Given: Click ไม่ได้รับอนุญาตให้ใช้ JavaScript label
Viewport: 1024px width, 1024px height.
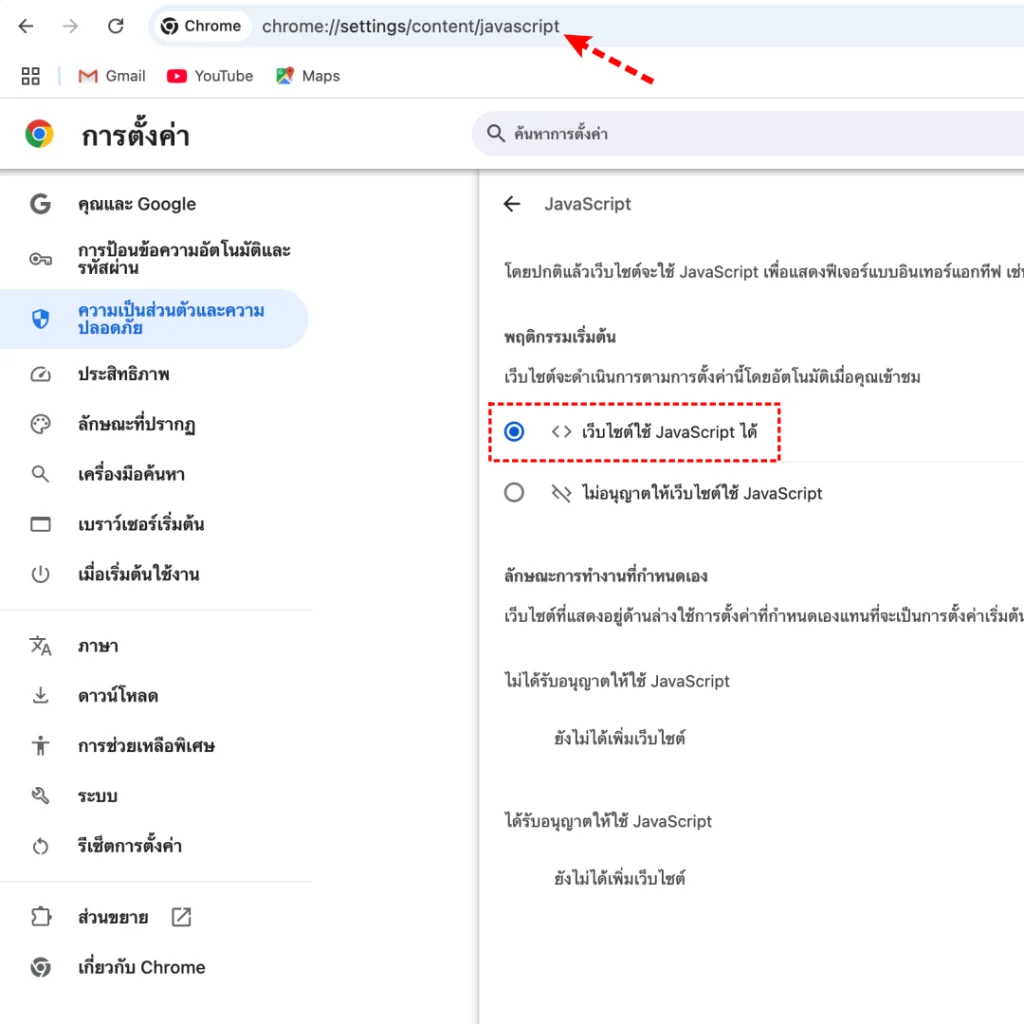Looking at the screenshot, I should pos(617,681).
